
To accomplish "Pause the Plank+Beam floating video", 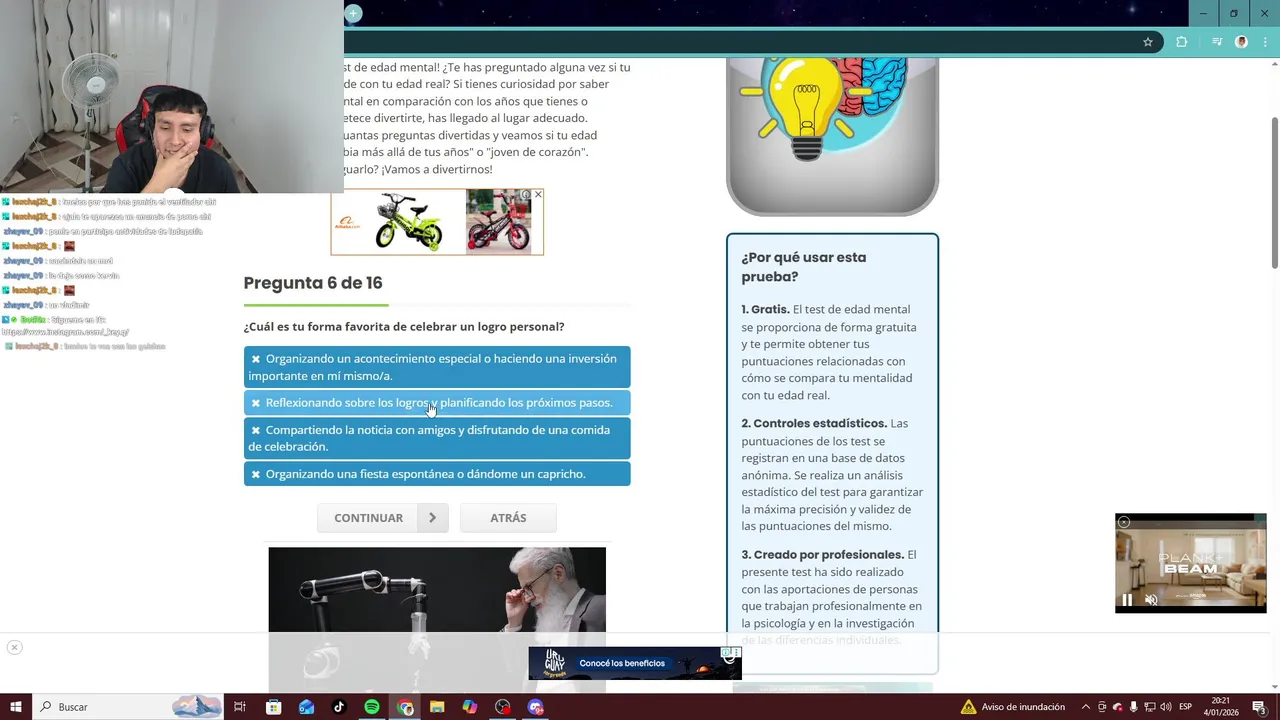I will click(x=1127, y=600).
